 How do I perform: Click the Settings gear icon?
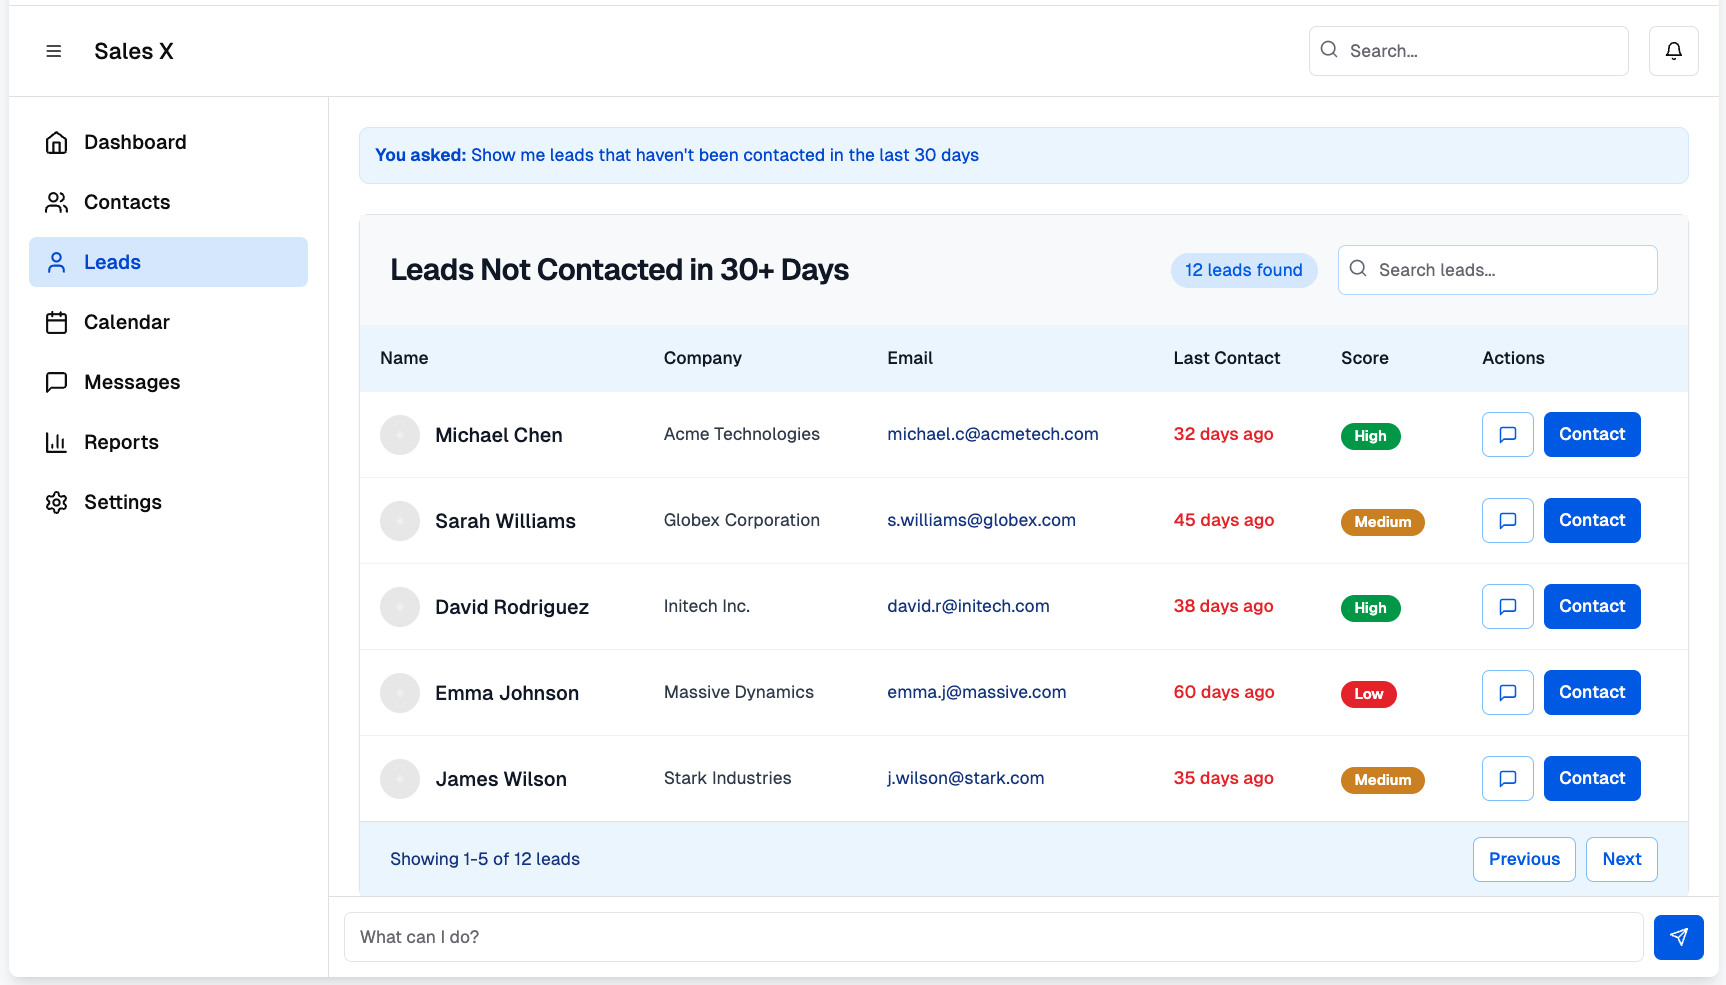(x=57, y=502)
